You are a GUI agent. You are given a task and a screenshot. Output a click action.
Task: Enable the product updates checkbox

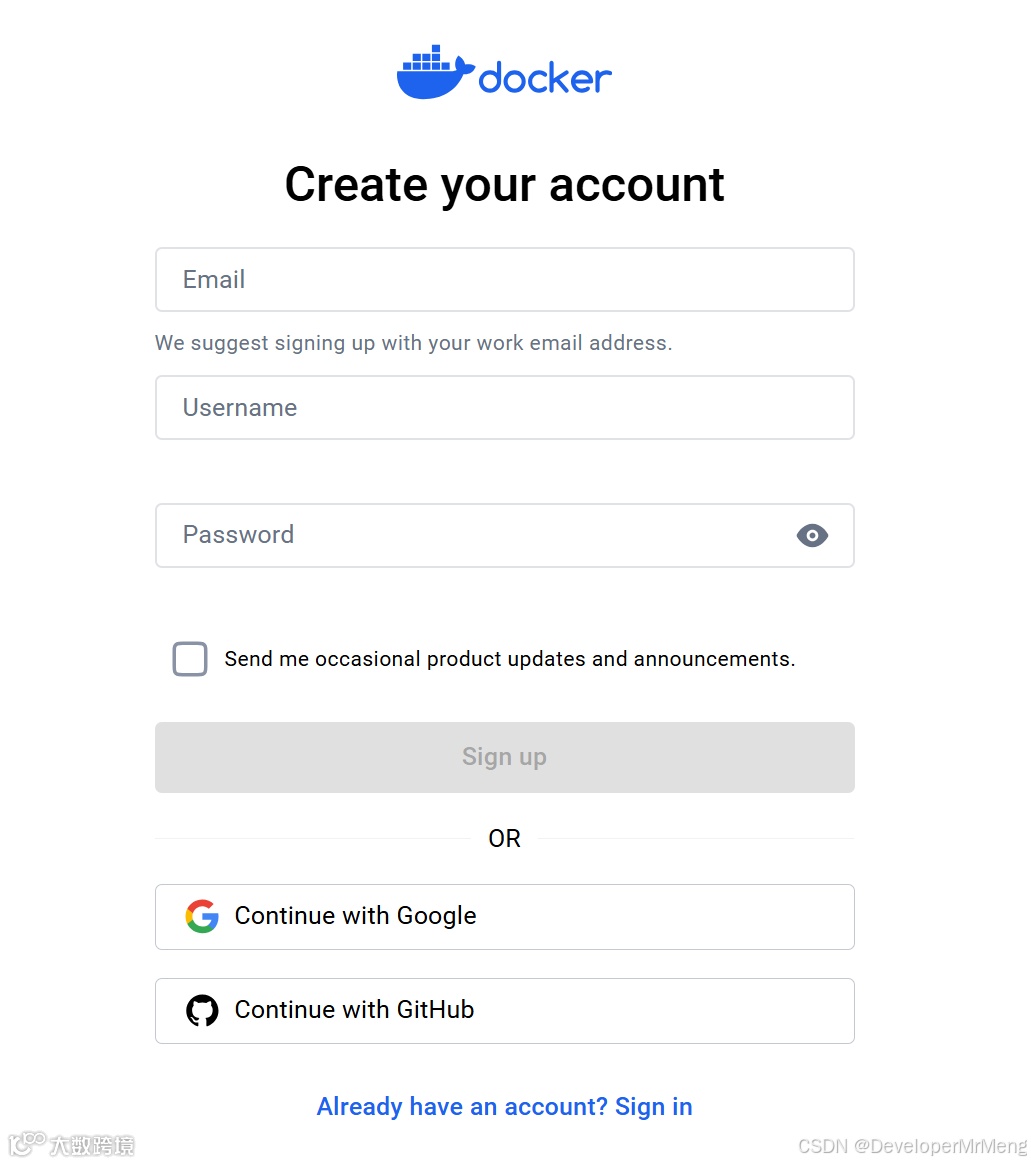(190, 659)
